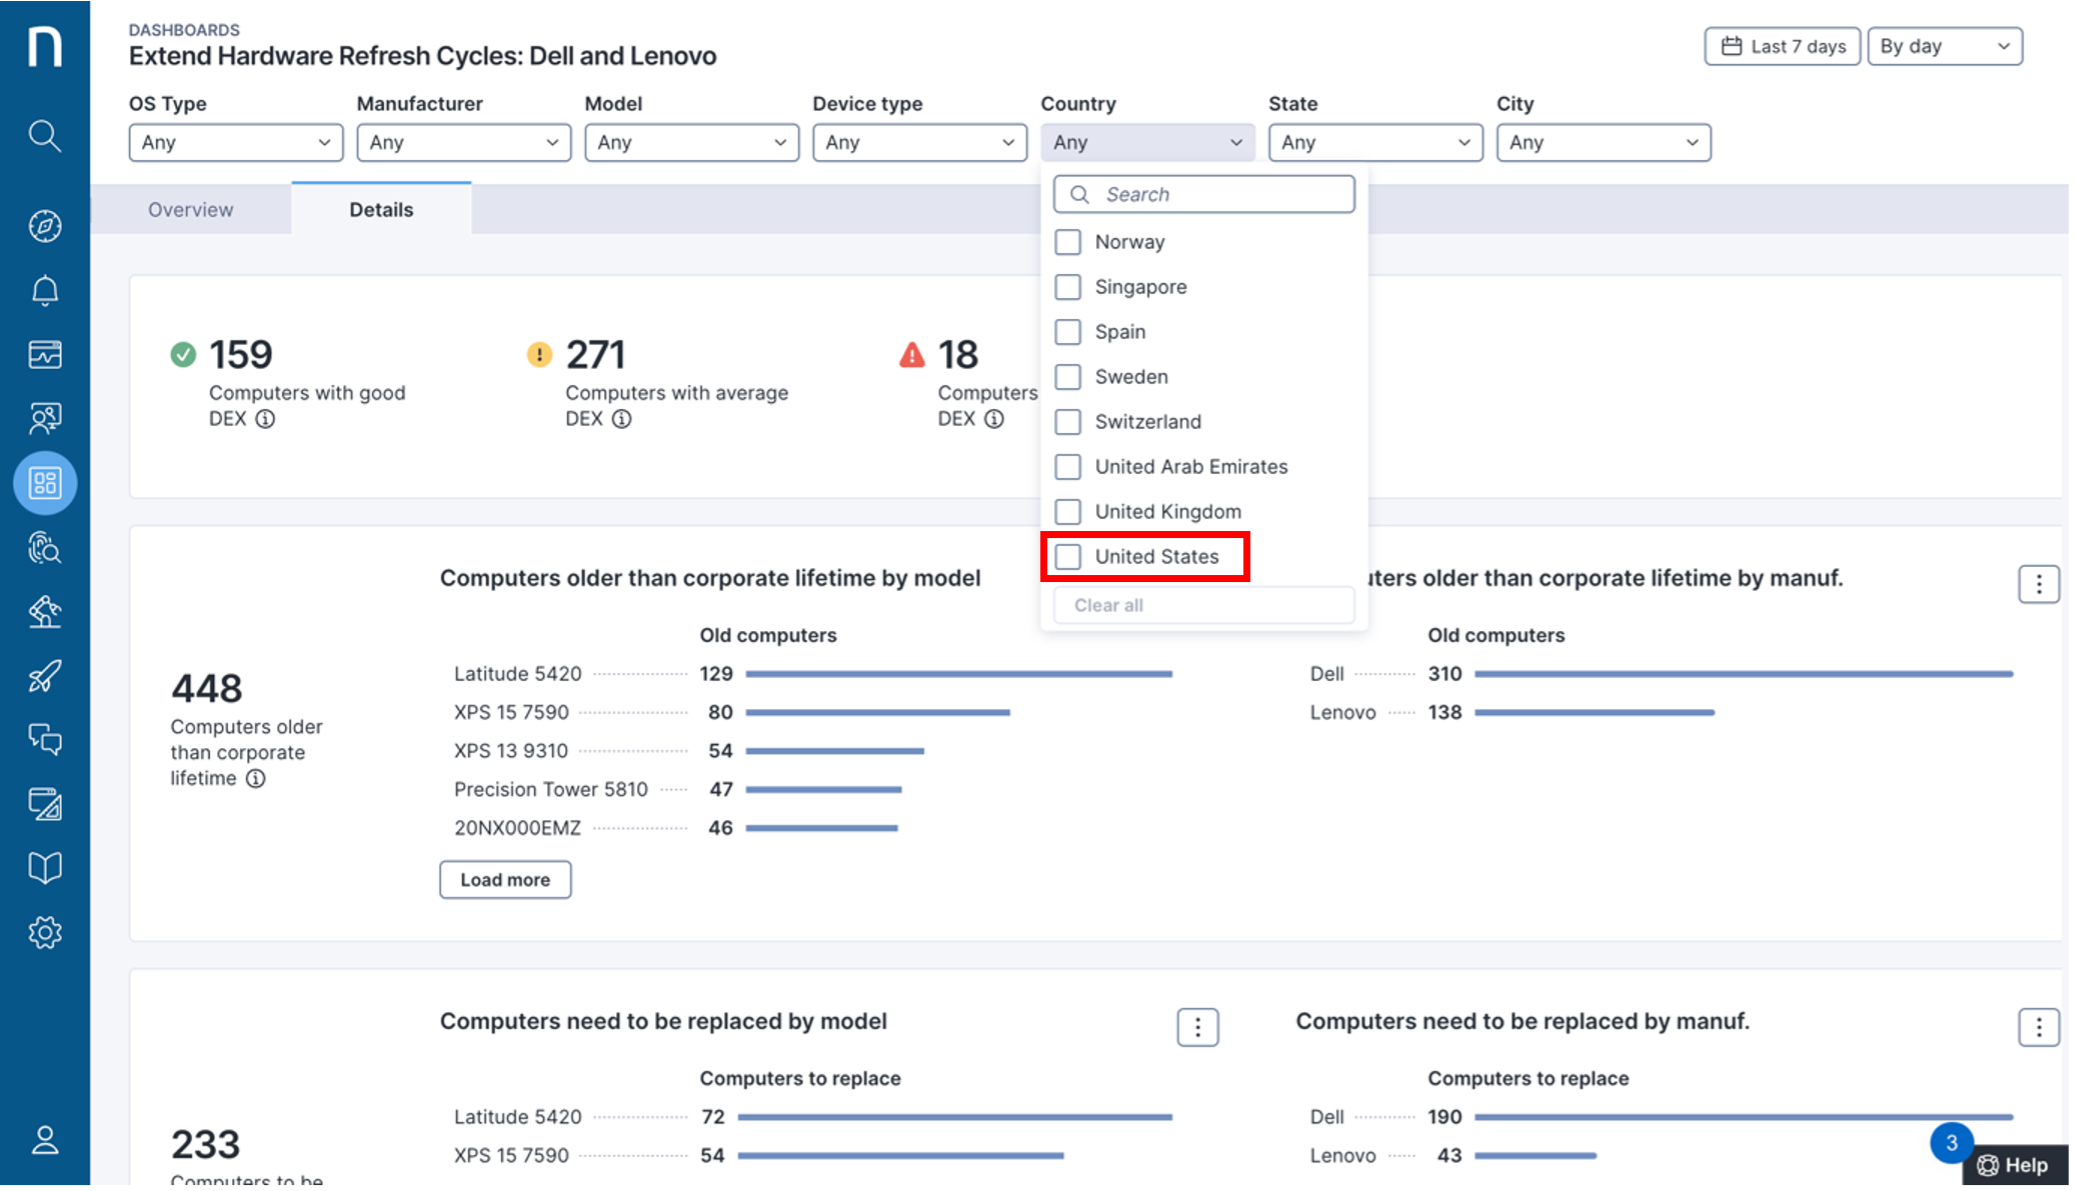The height and width of the screenshot is (1191, 2076).
Task: Open the By day granularity dropdown
Action: click(1944, 46)
